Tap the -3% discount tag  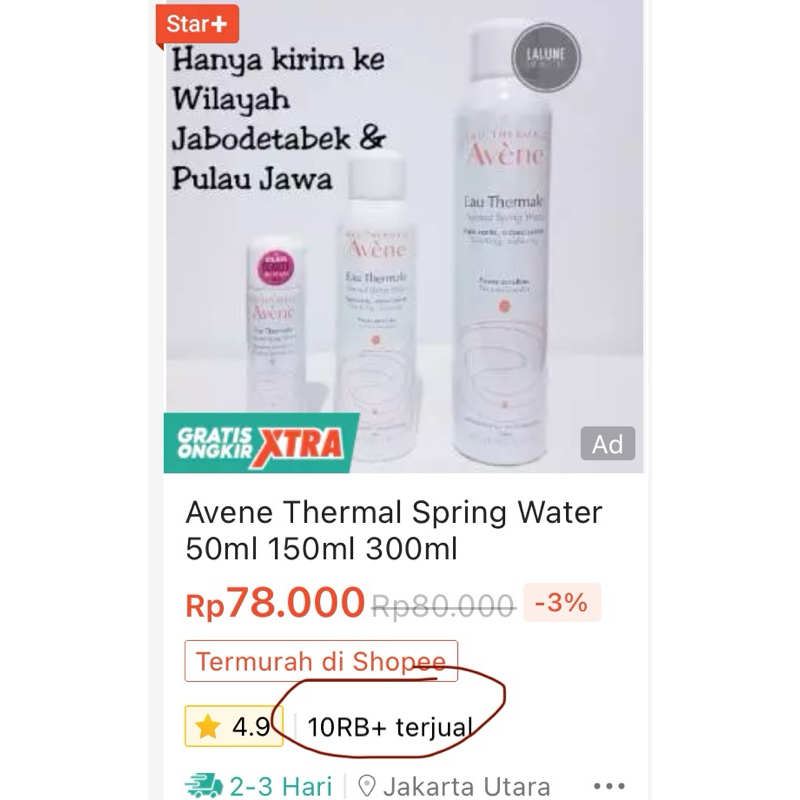click(562, 603)
